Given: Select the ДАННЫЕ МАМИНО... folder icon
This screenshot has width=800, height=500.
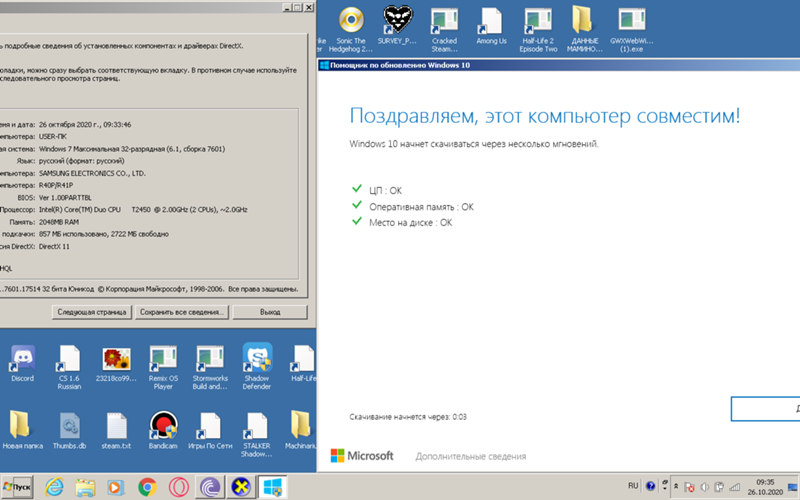Looking at the screenshot, I should click(585, 30).
